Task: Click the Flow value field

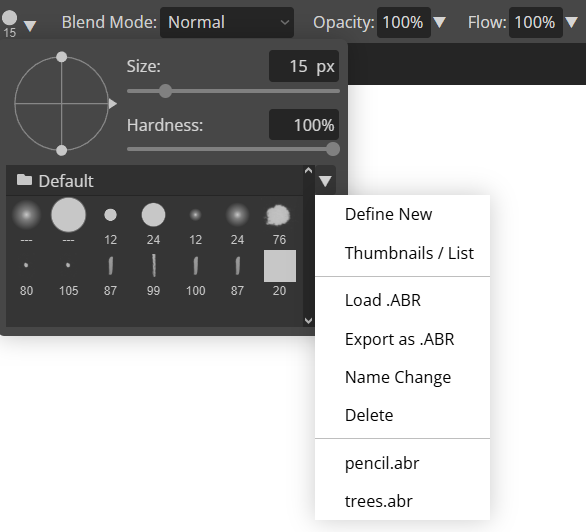Action: click(536, 22)
